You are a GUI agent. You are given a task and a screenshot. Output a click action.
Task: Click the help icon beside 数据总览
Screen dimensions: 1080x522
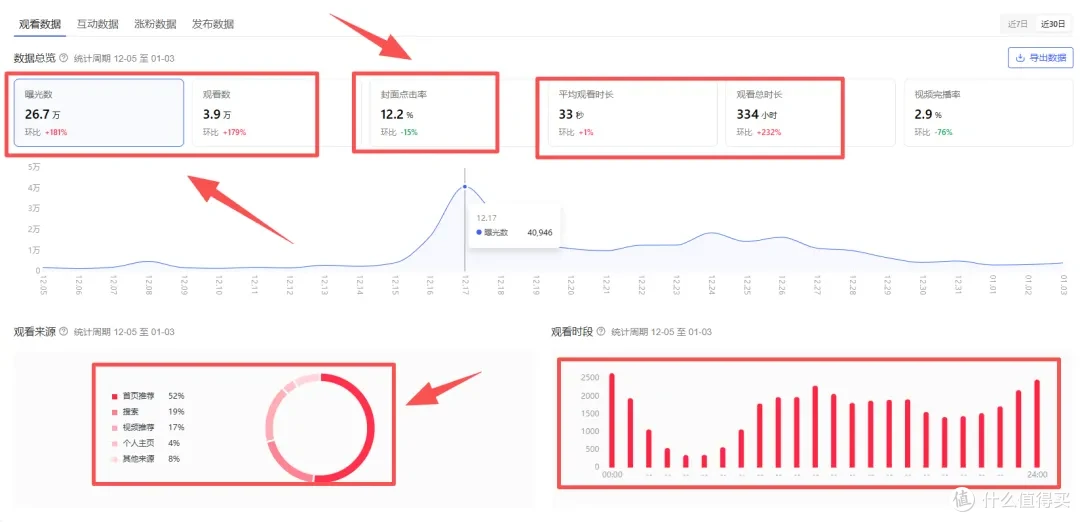coord(63,59)
